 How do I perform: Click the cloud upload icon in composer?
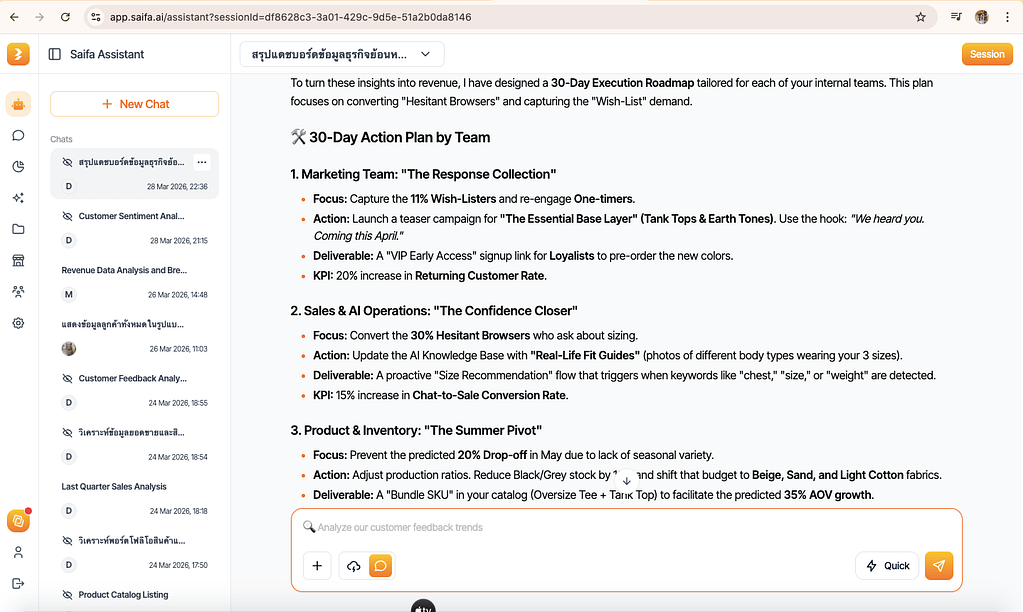(354, 566)
